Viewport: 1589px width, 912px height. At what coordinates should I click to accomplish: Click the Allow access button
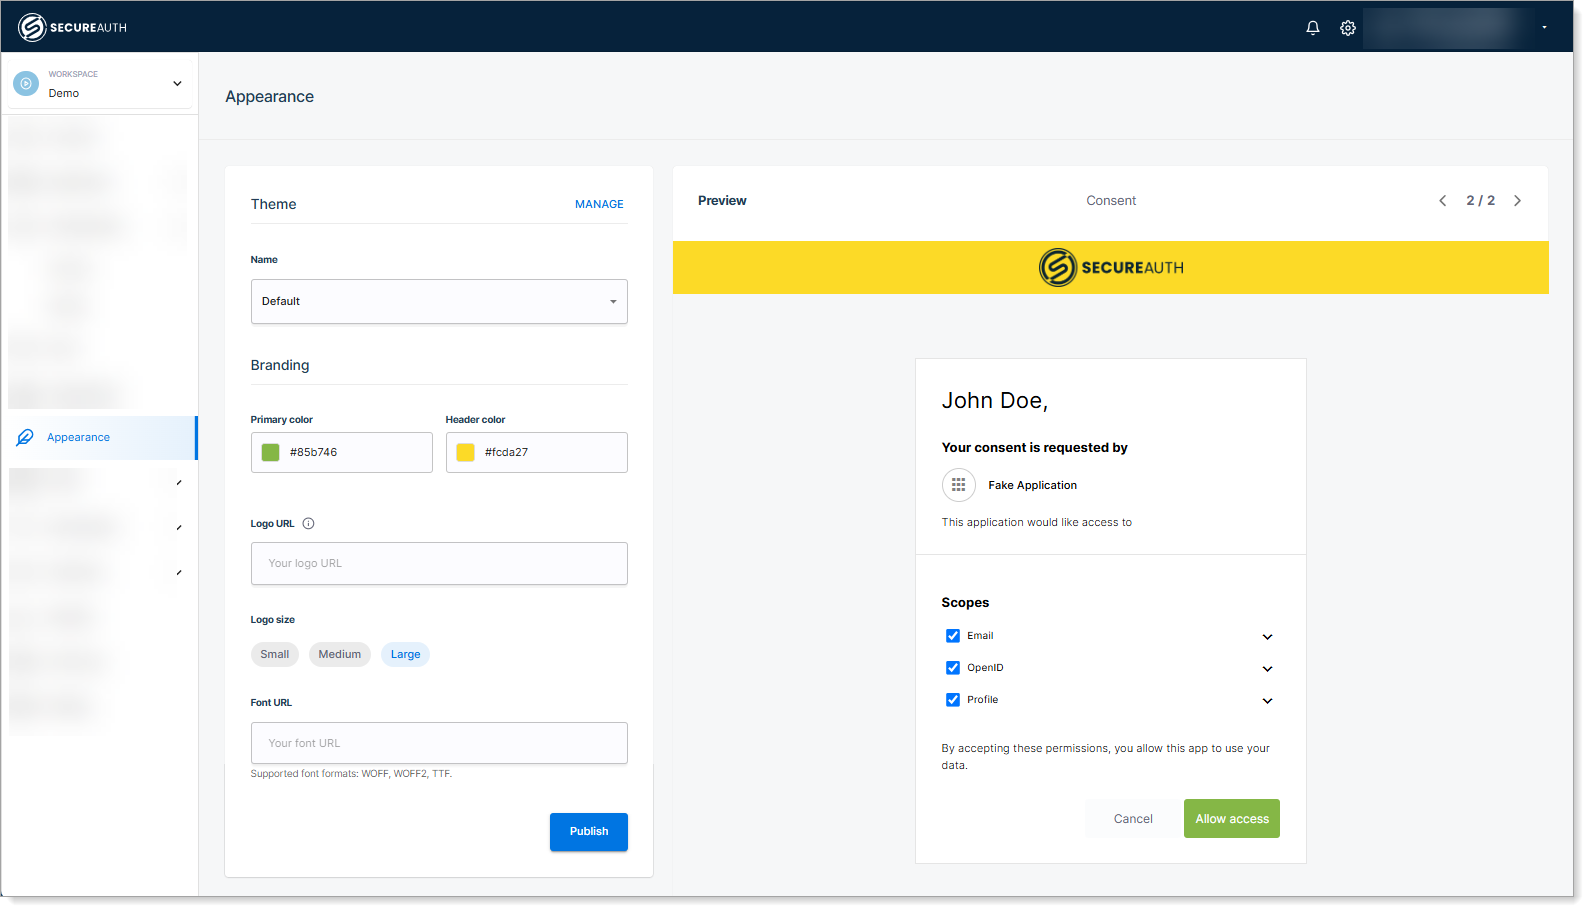pyautogui.click(x=1232, y=819)
